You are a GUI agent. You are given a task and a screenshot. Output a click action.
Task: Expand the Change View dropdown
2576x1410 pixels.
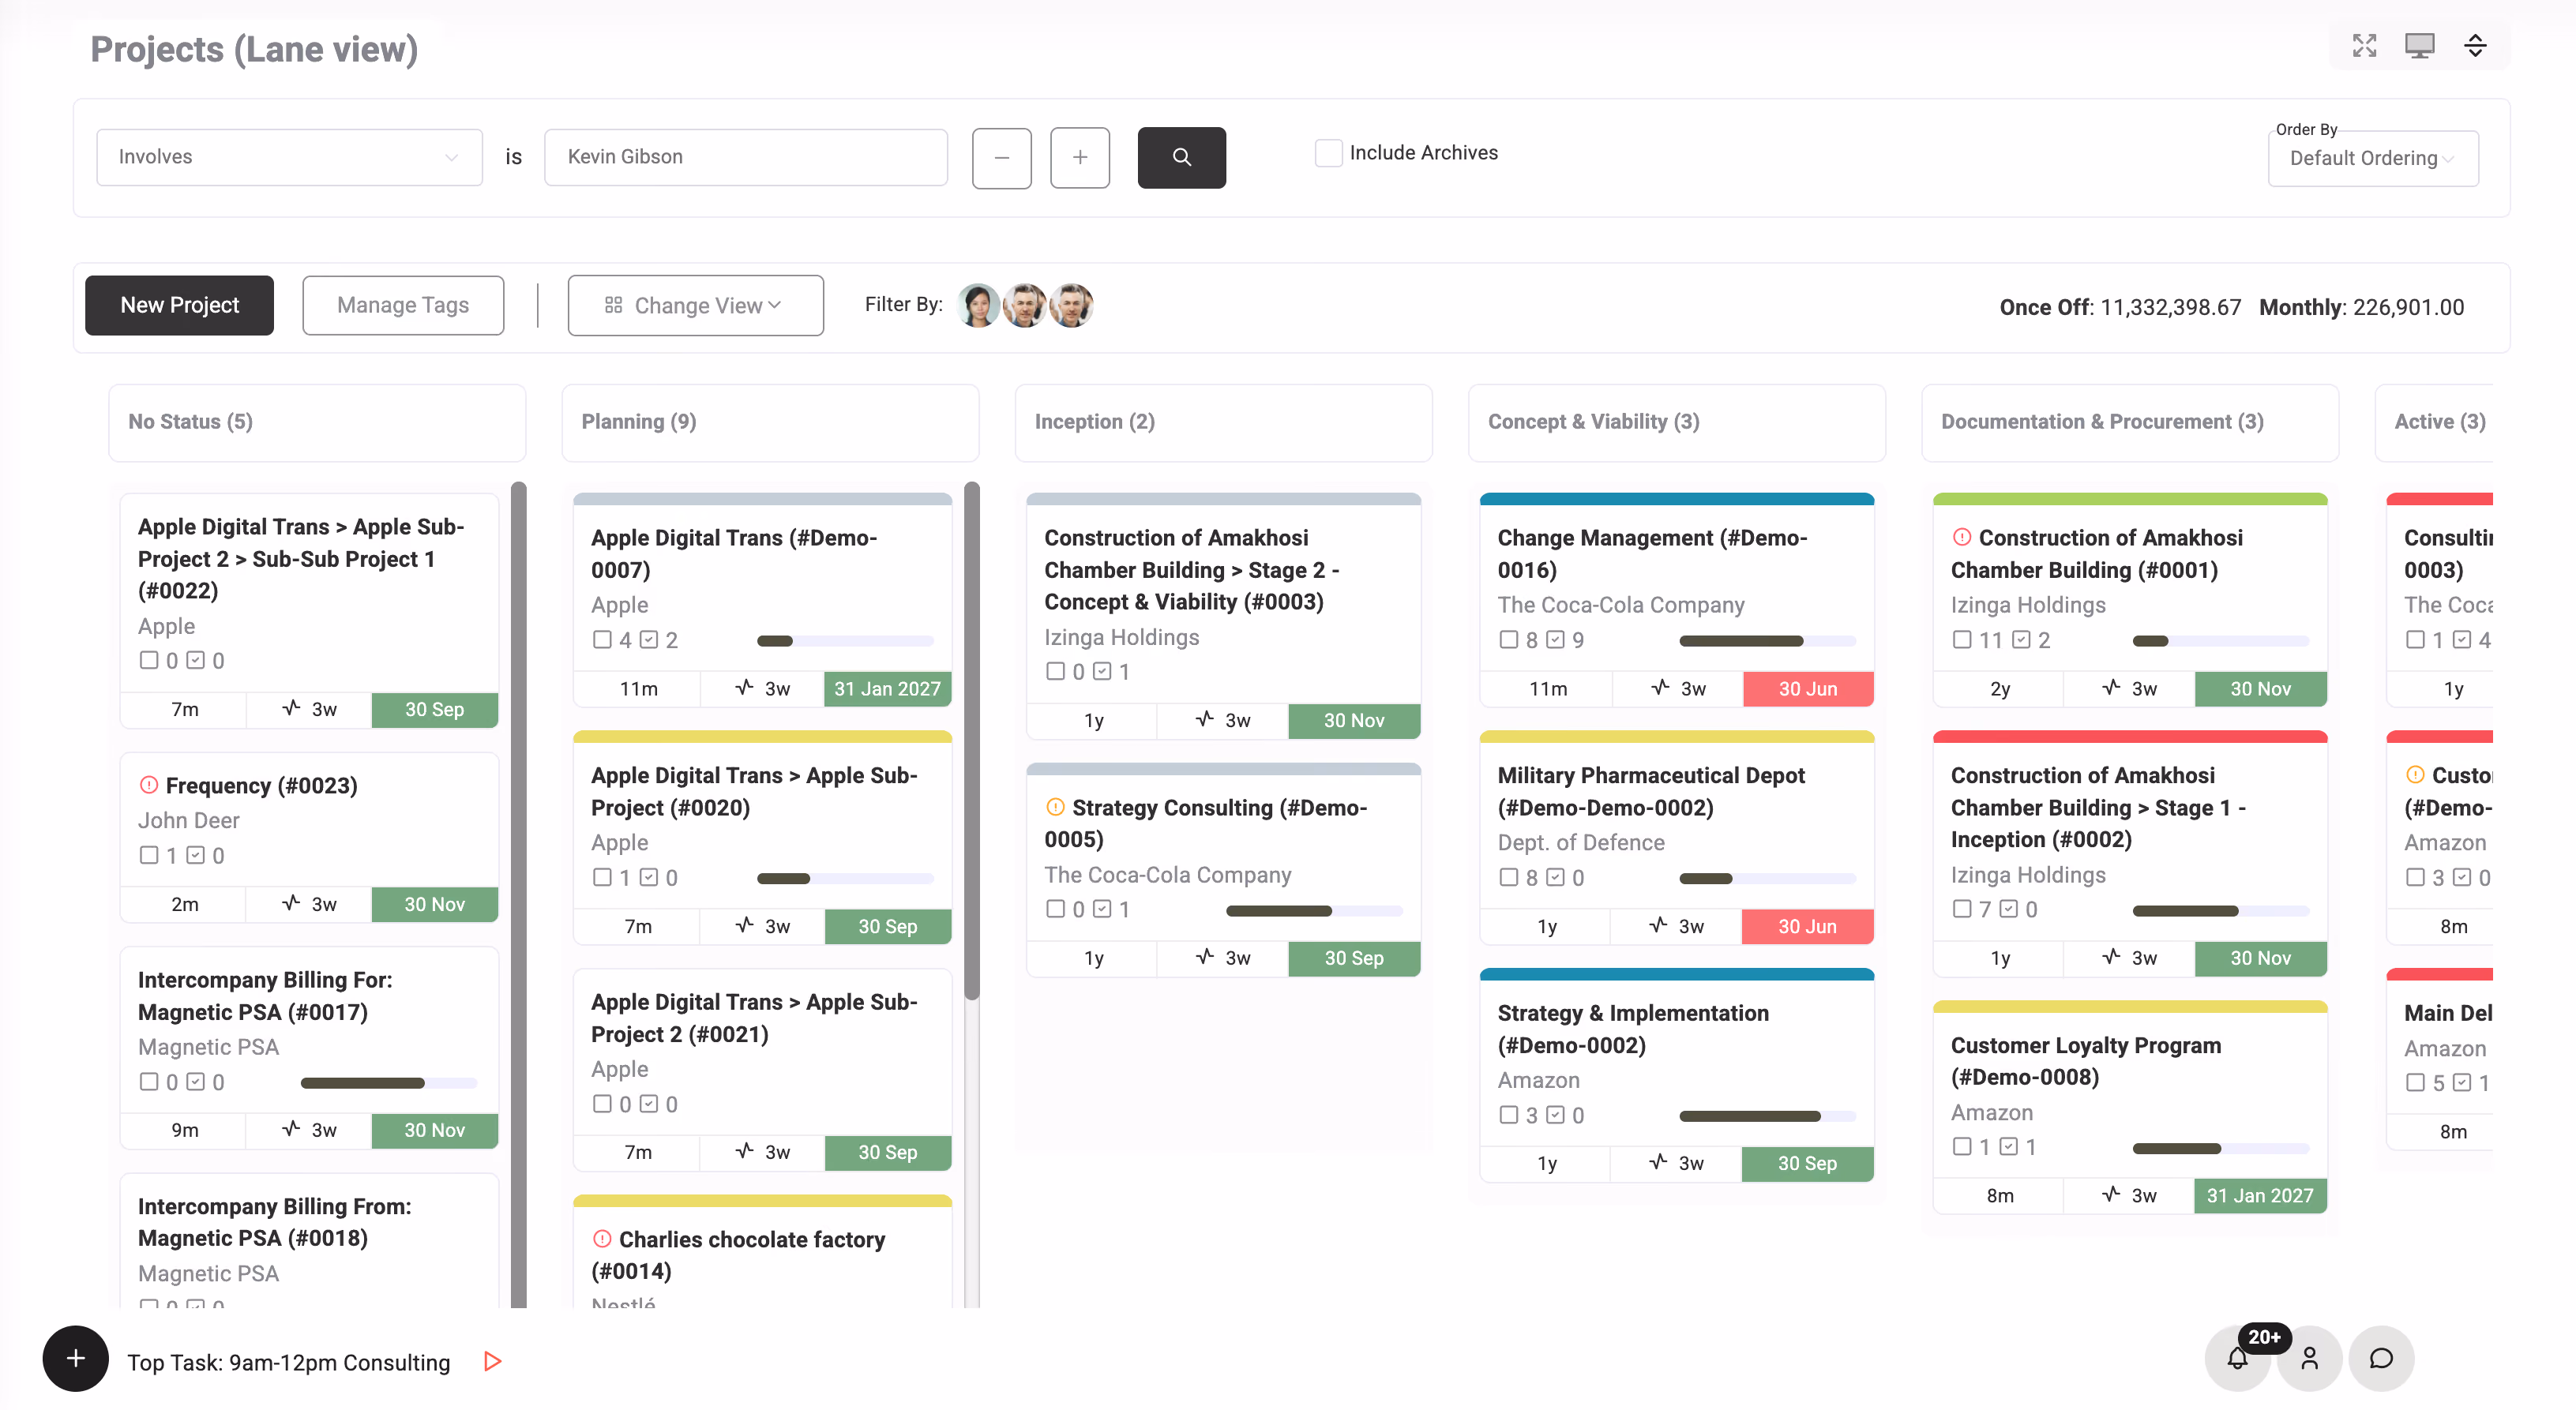click(x=695, y=305)
